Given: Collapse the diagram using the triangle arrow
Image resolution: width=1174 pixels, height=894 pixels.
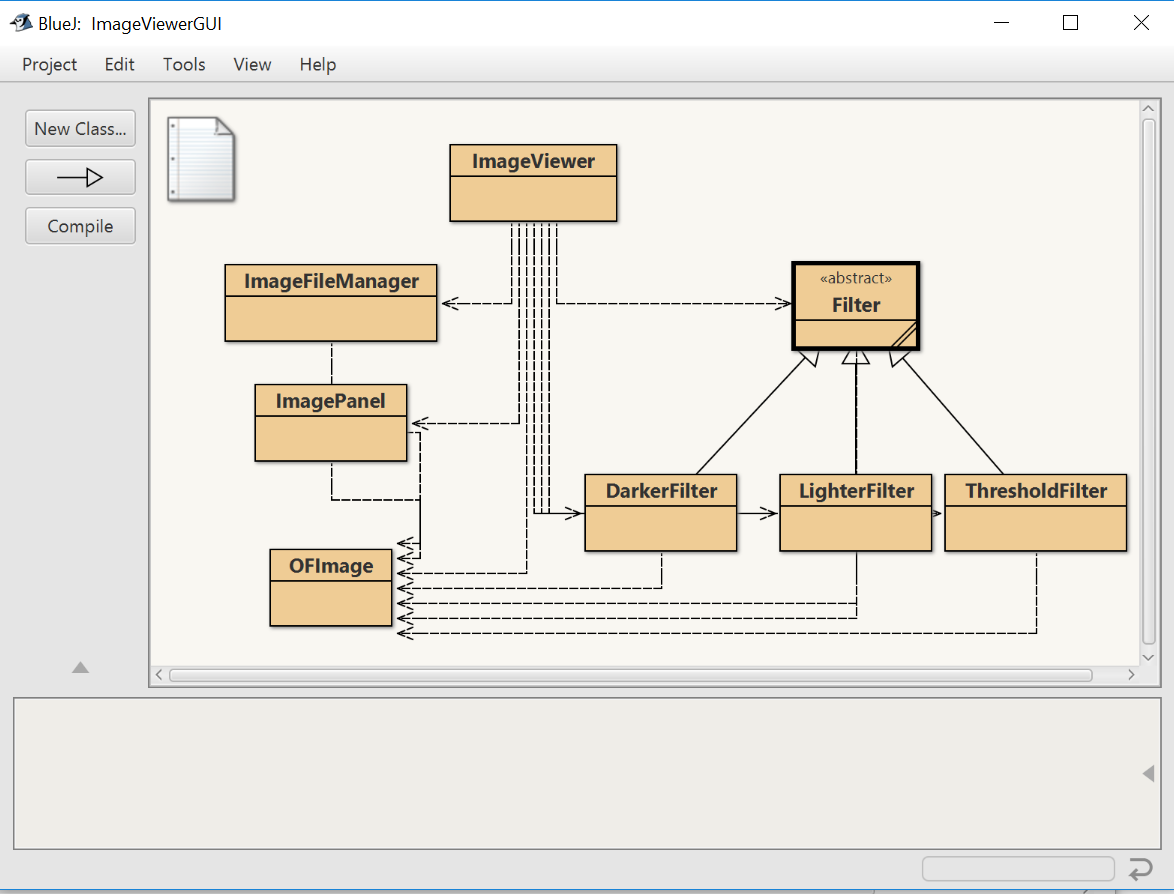Looking at the screenshot, I should (x=80, y=668).
